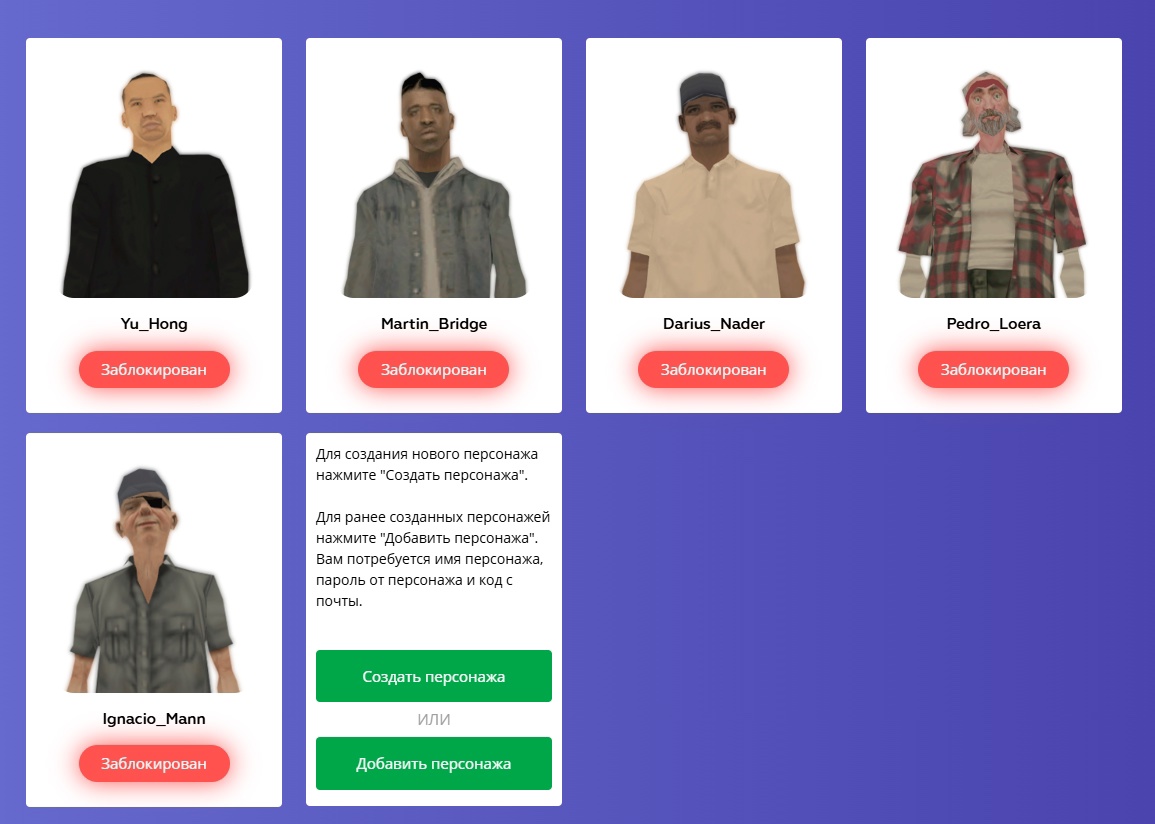Open the Pedro_Loera character picture
1155x824 pixels.
pos(993,184)
